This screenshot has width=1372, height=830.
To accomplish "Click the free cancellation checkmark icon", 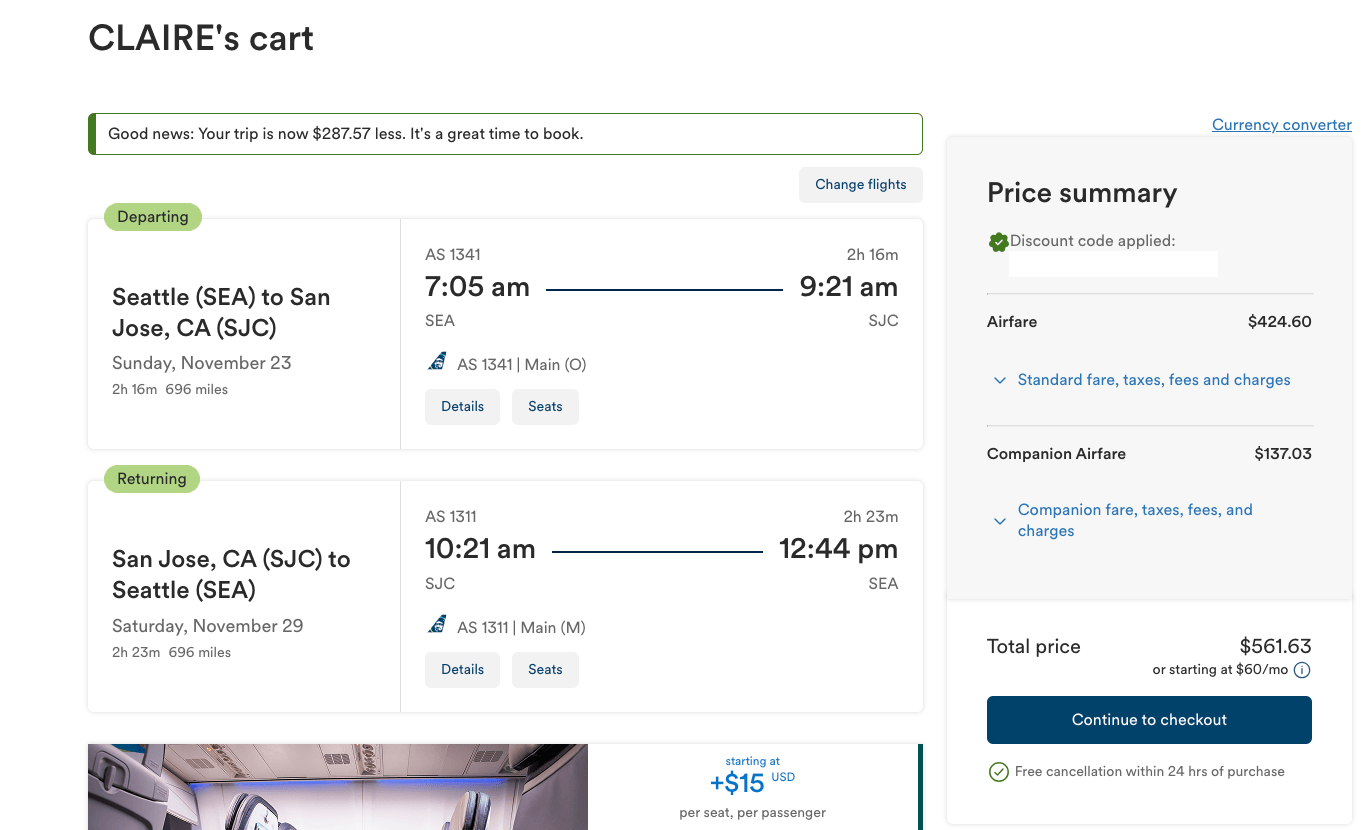I will pyautogui.click(x=998, y=772).
